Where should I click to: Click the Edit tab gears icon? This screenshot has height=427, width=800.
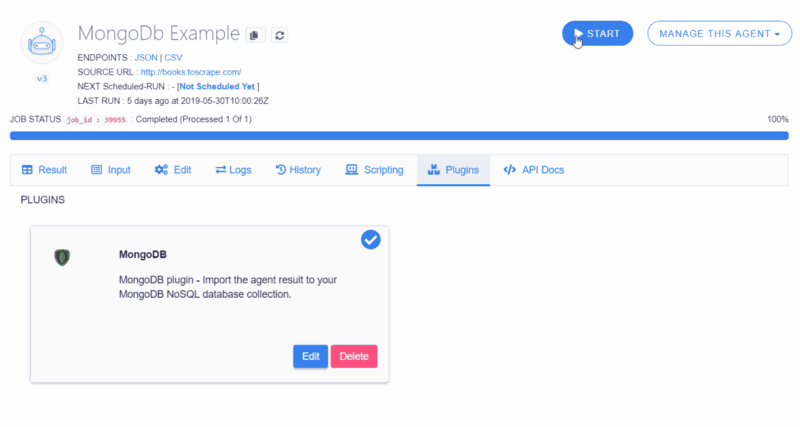click(x=161, y=170)
